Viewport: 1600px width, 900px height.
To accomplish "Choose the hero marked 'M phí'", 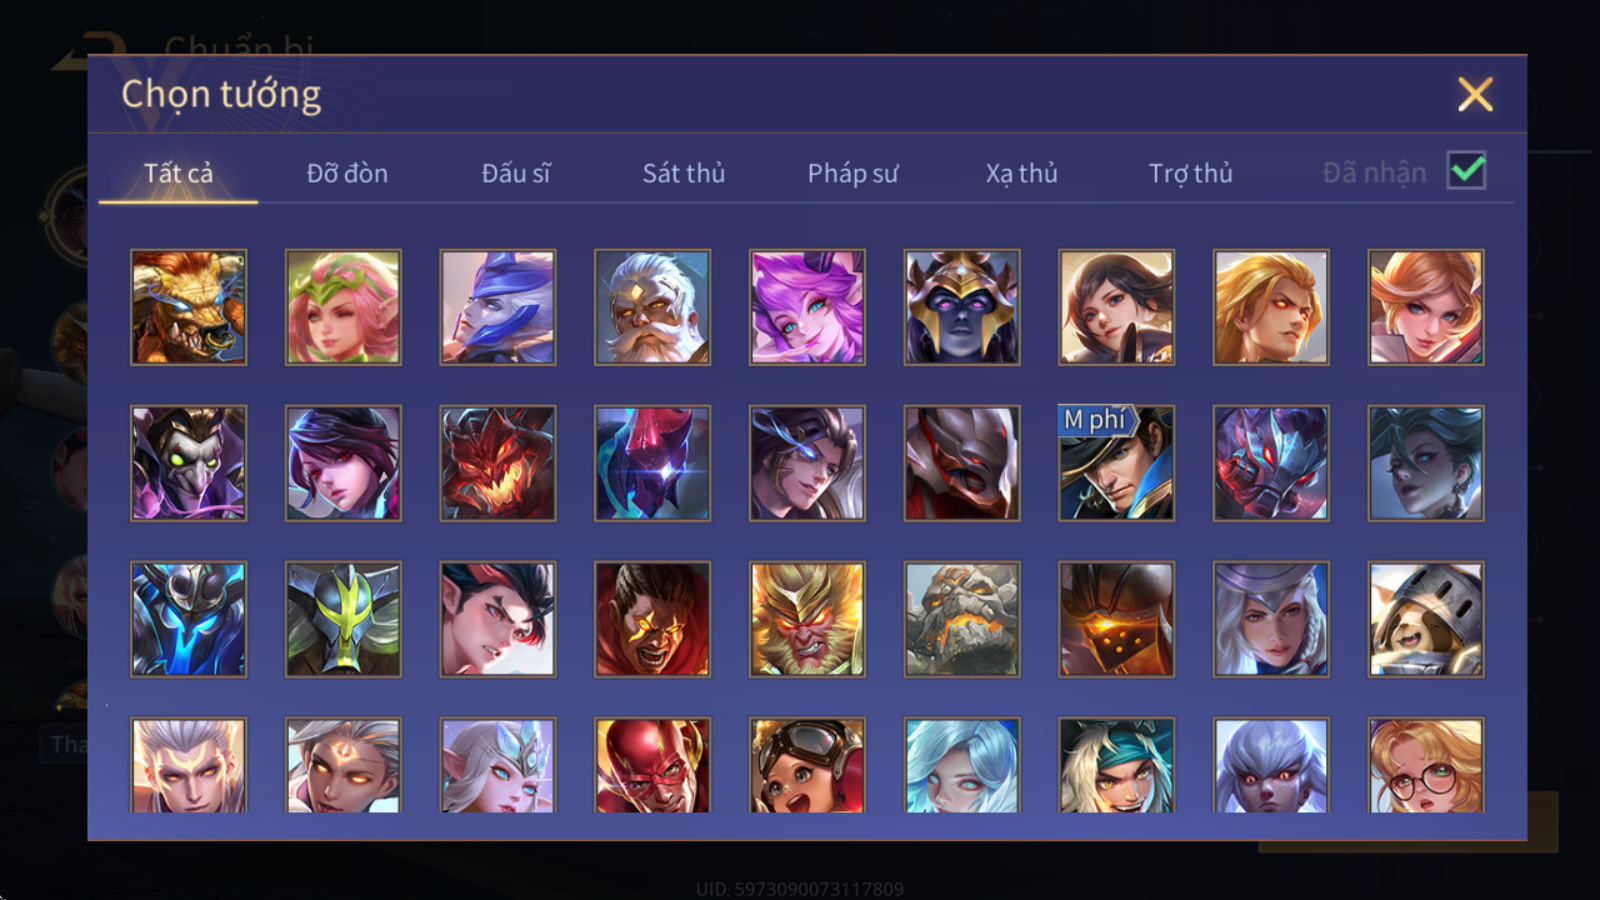I will pos(1116,463).
